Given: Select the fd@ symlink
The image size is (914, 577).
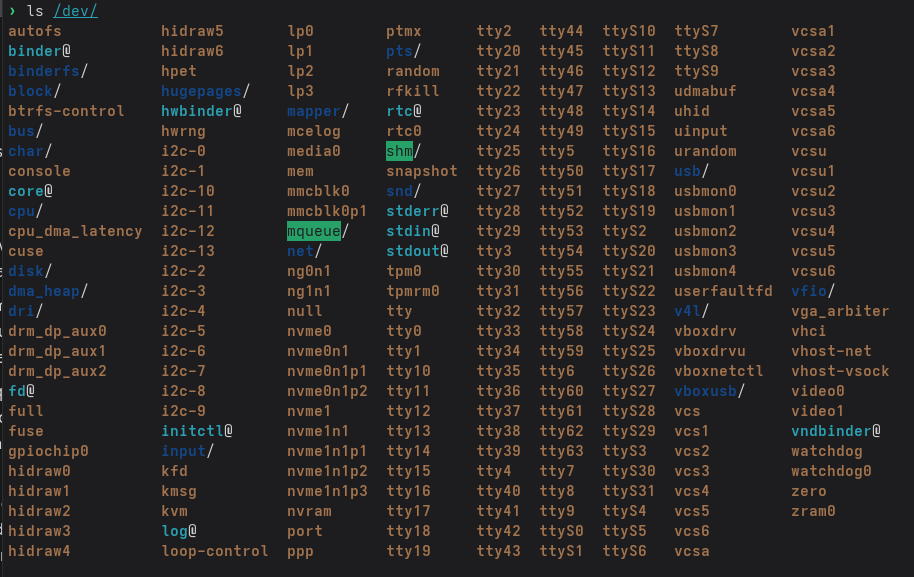Looking at the screenshot, I should pyautogui.click(x=22, y=391).
